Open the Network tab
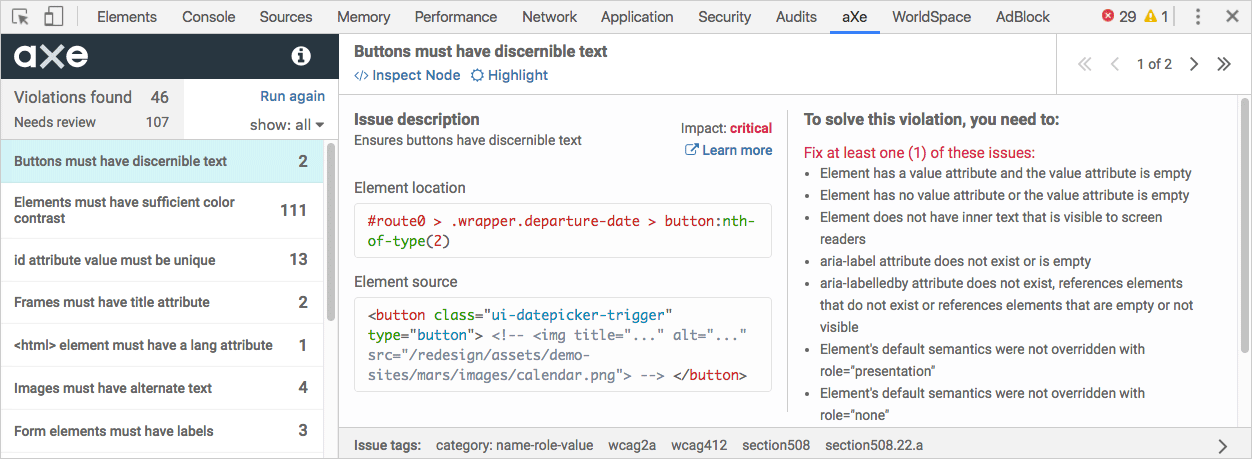The image size is (1252, 459). (549, 16)
